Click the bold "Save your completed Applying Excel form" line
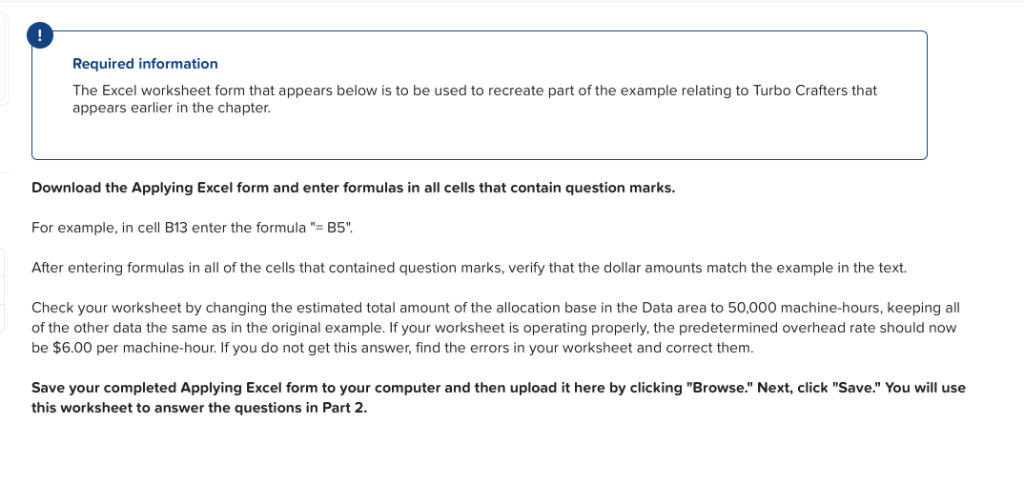1024x503 pixels. click(200, 387)
